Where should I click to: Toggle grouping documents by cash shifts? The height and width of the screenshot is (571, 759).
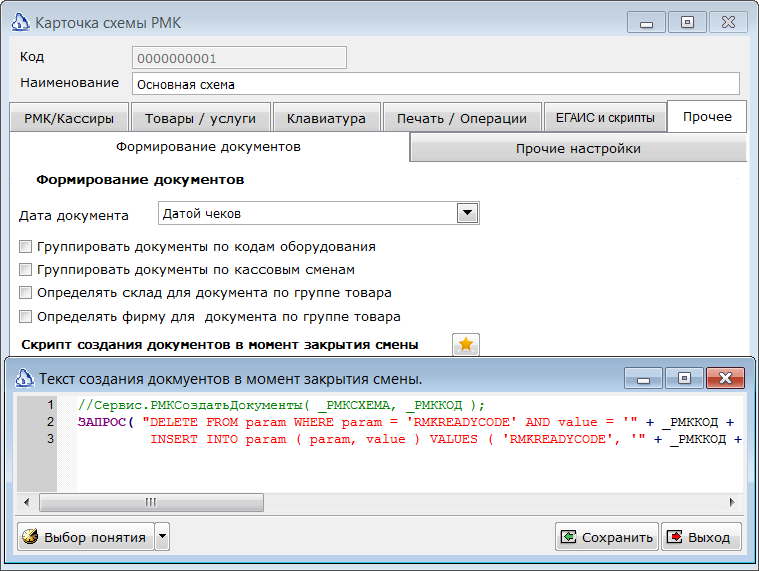click(25, 270)
